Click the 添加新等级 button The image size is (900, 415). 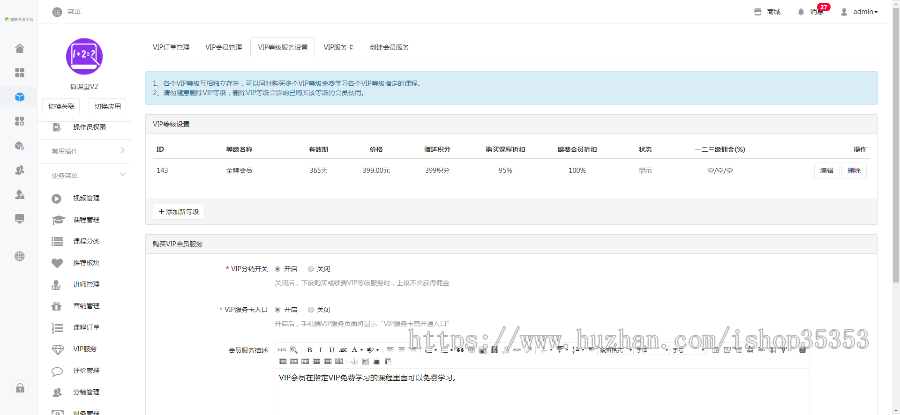(179, 212)
